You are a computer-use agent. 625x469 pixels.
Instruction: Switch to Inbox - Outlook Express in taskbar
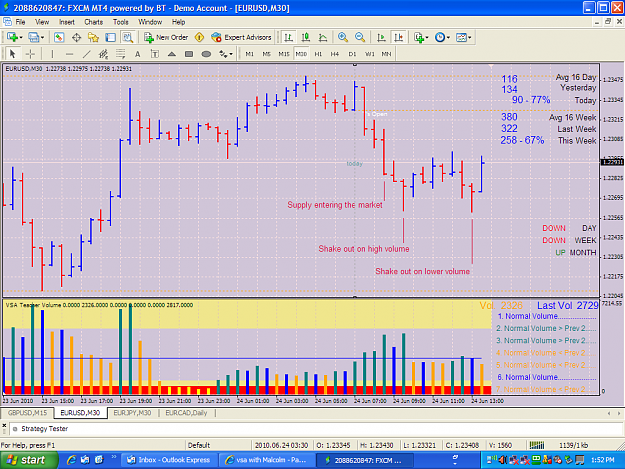[169, 460]
